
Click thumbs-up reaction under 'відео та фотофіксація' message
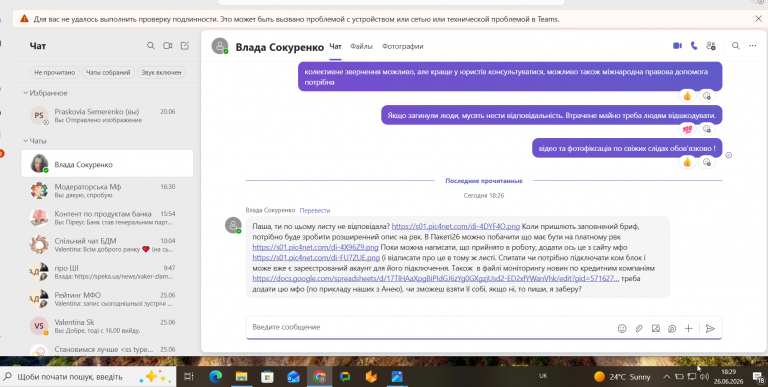(x=688, y=162)
